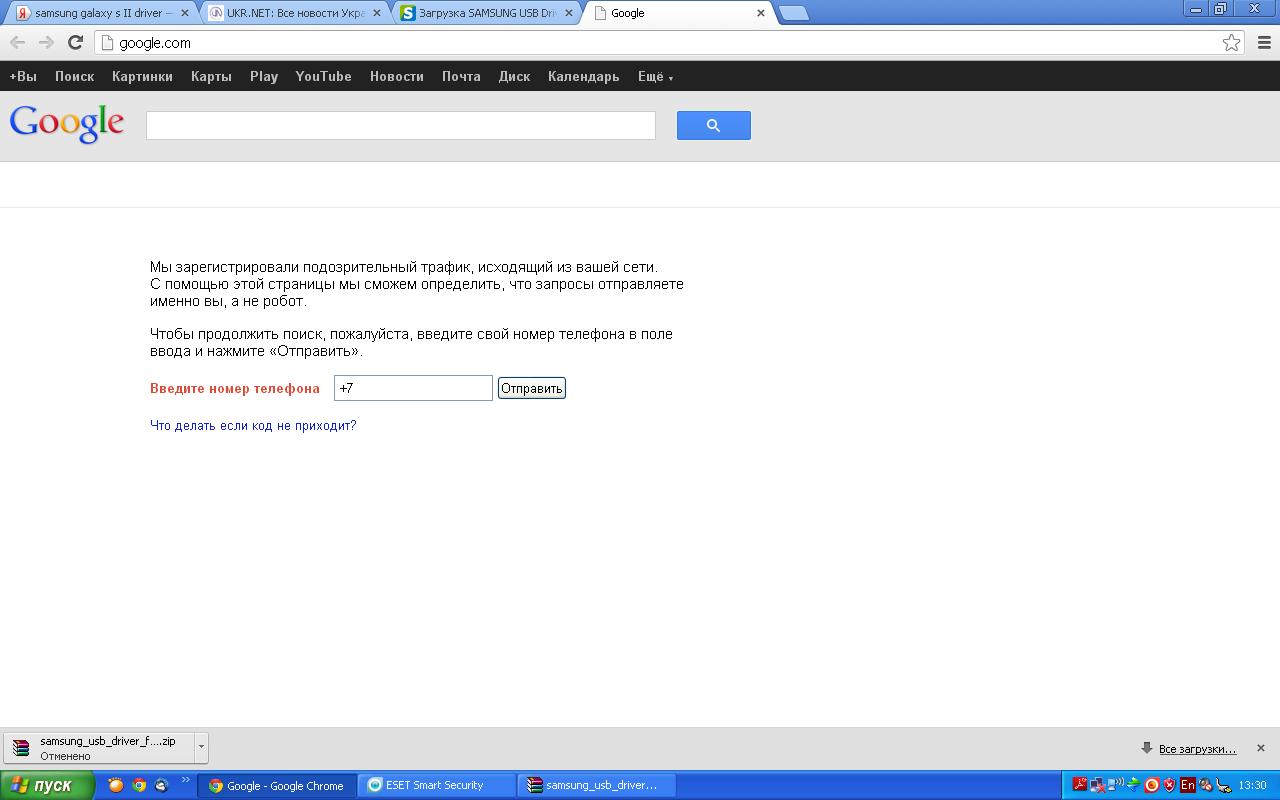The image size is (1280, 800).
Task: Open Новости in the Google bar
Action: [397, 76]
